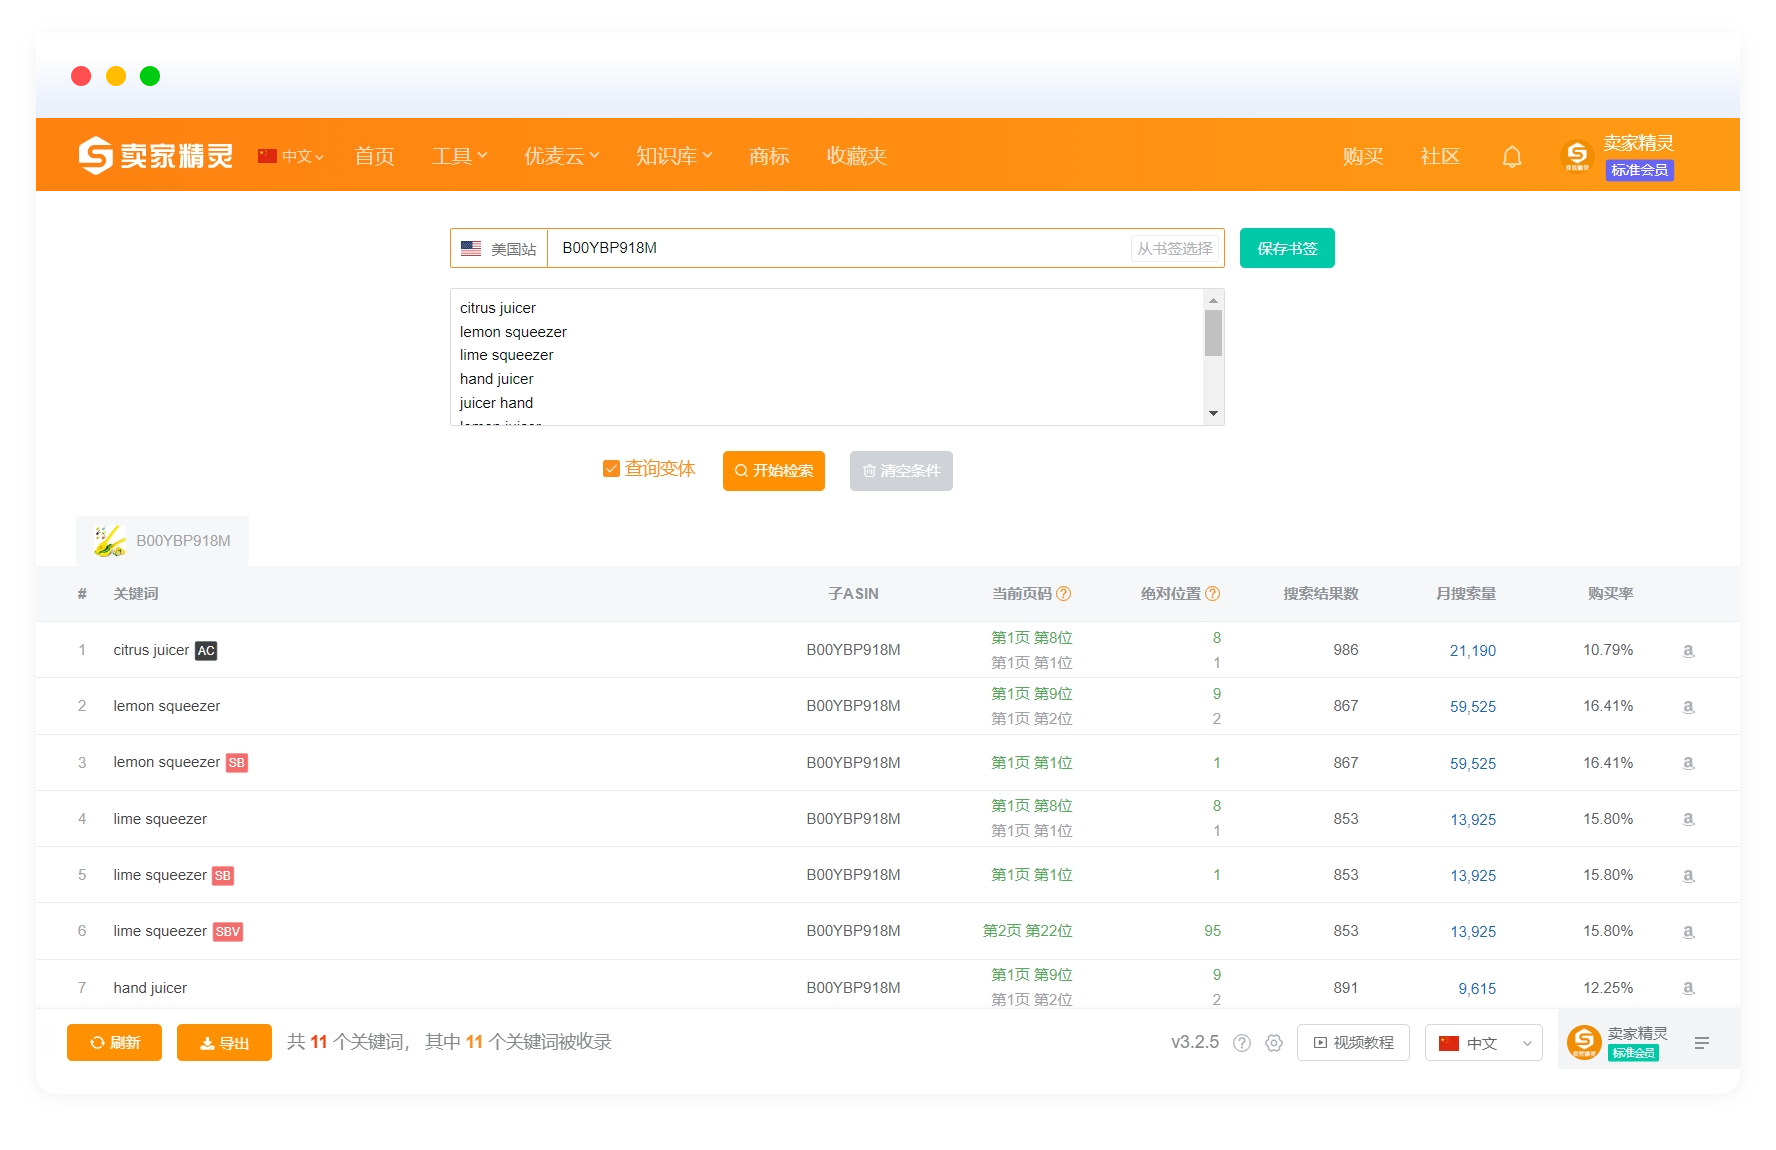Click the US flag marketplace icon

point(471,248)
